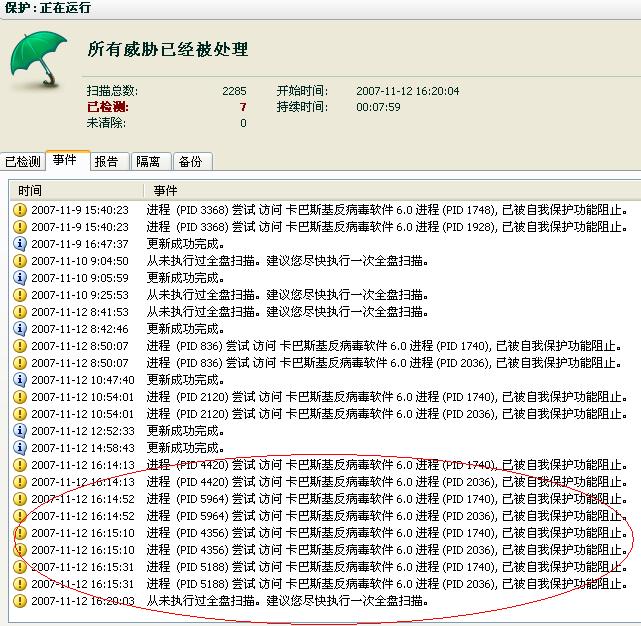The image size is (641, 626).
Task: Click event text for PID 5964 accessing PID 2036
Action: click(387, 516)
